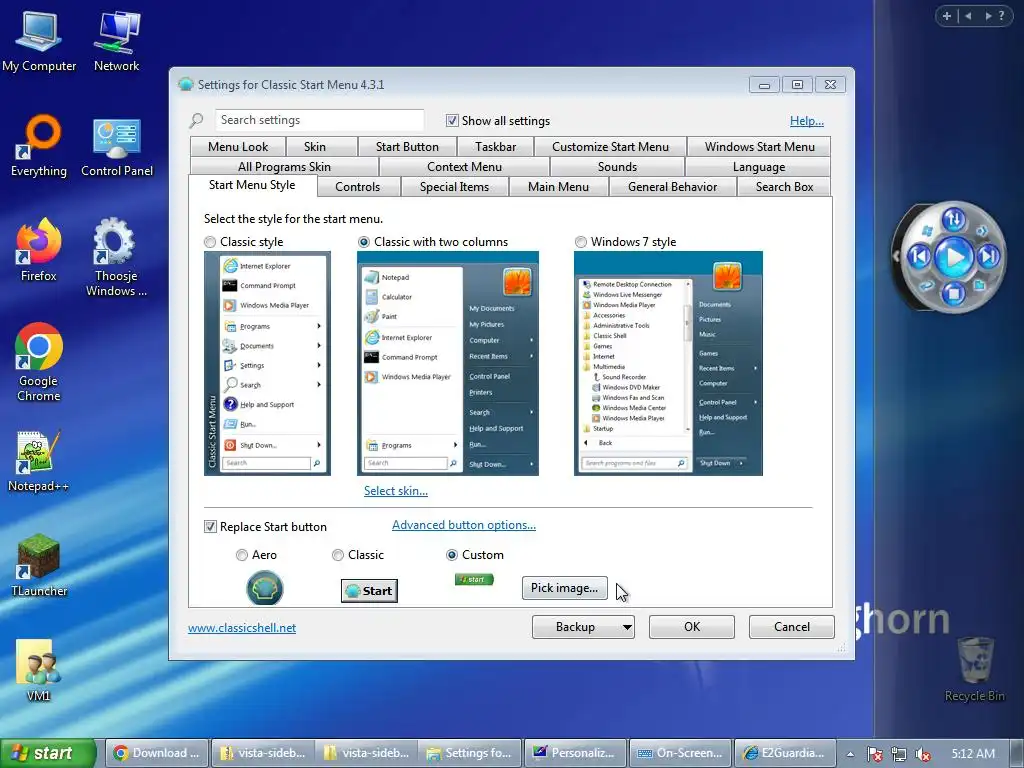Switch to the Controls tab
The image size is (1024, 768).
[x=357, y=187]
